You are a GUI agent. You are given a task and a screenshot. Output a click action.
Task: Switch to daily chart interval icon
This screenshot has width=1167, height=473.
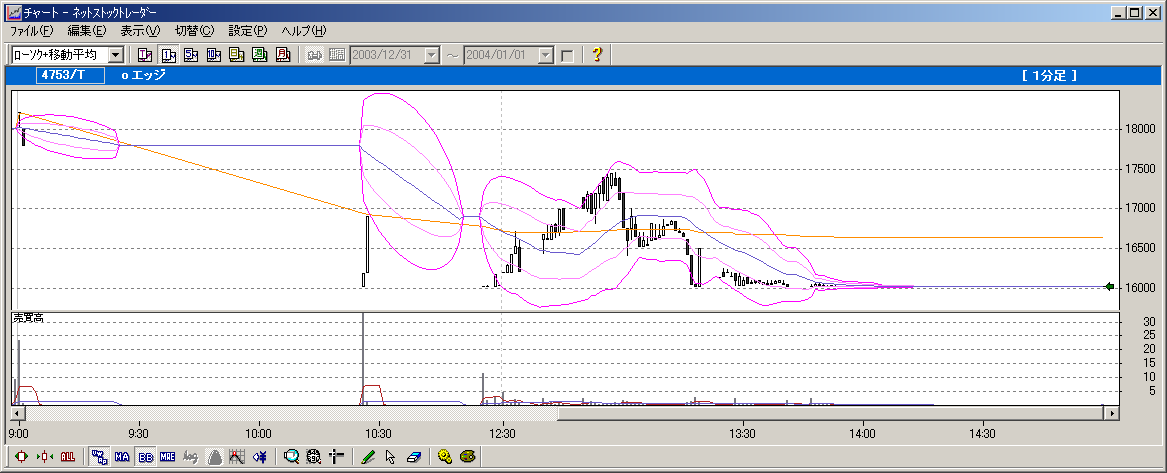pyautogui.click(x=237, y=55)
